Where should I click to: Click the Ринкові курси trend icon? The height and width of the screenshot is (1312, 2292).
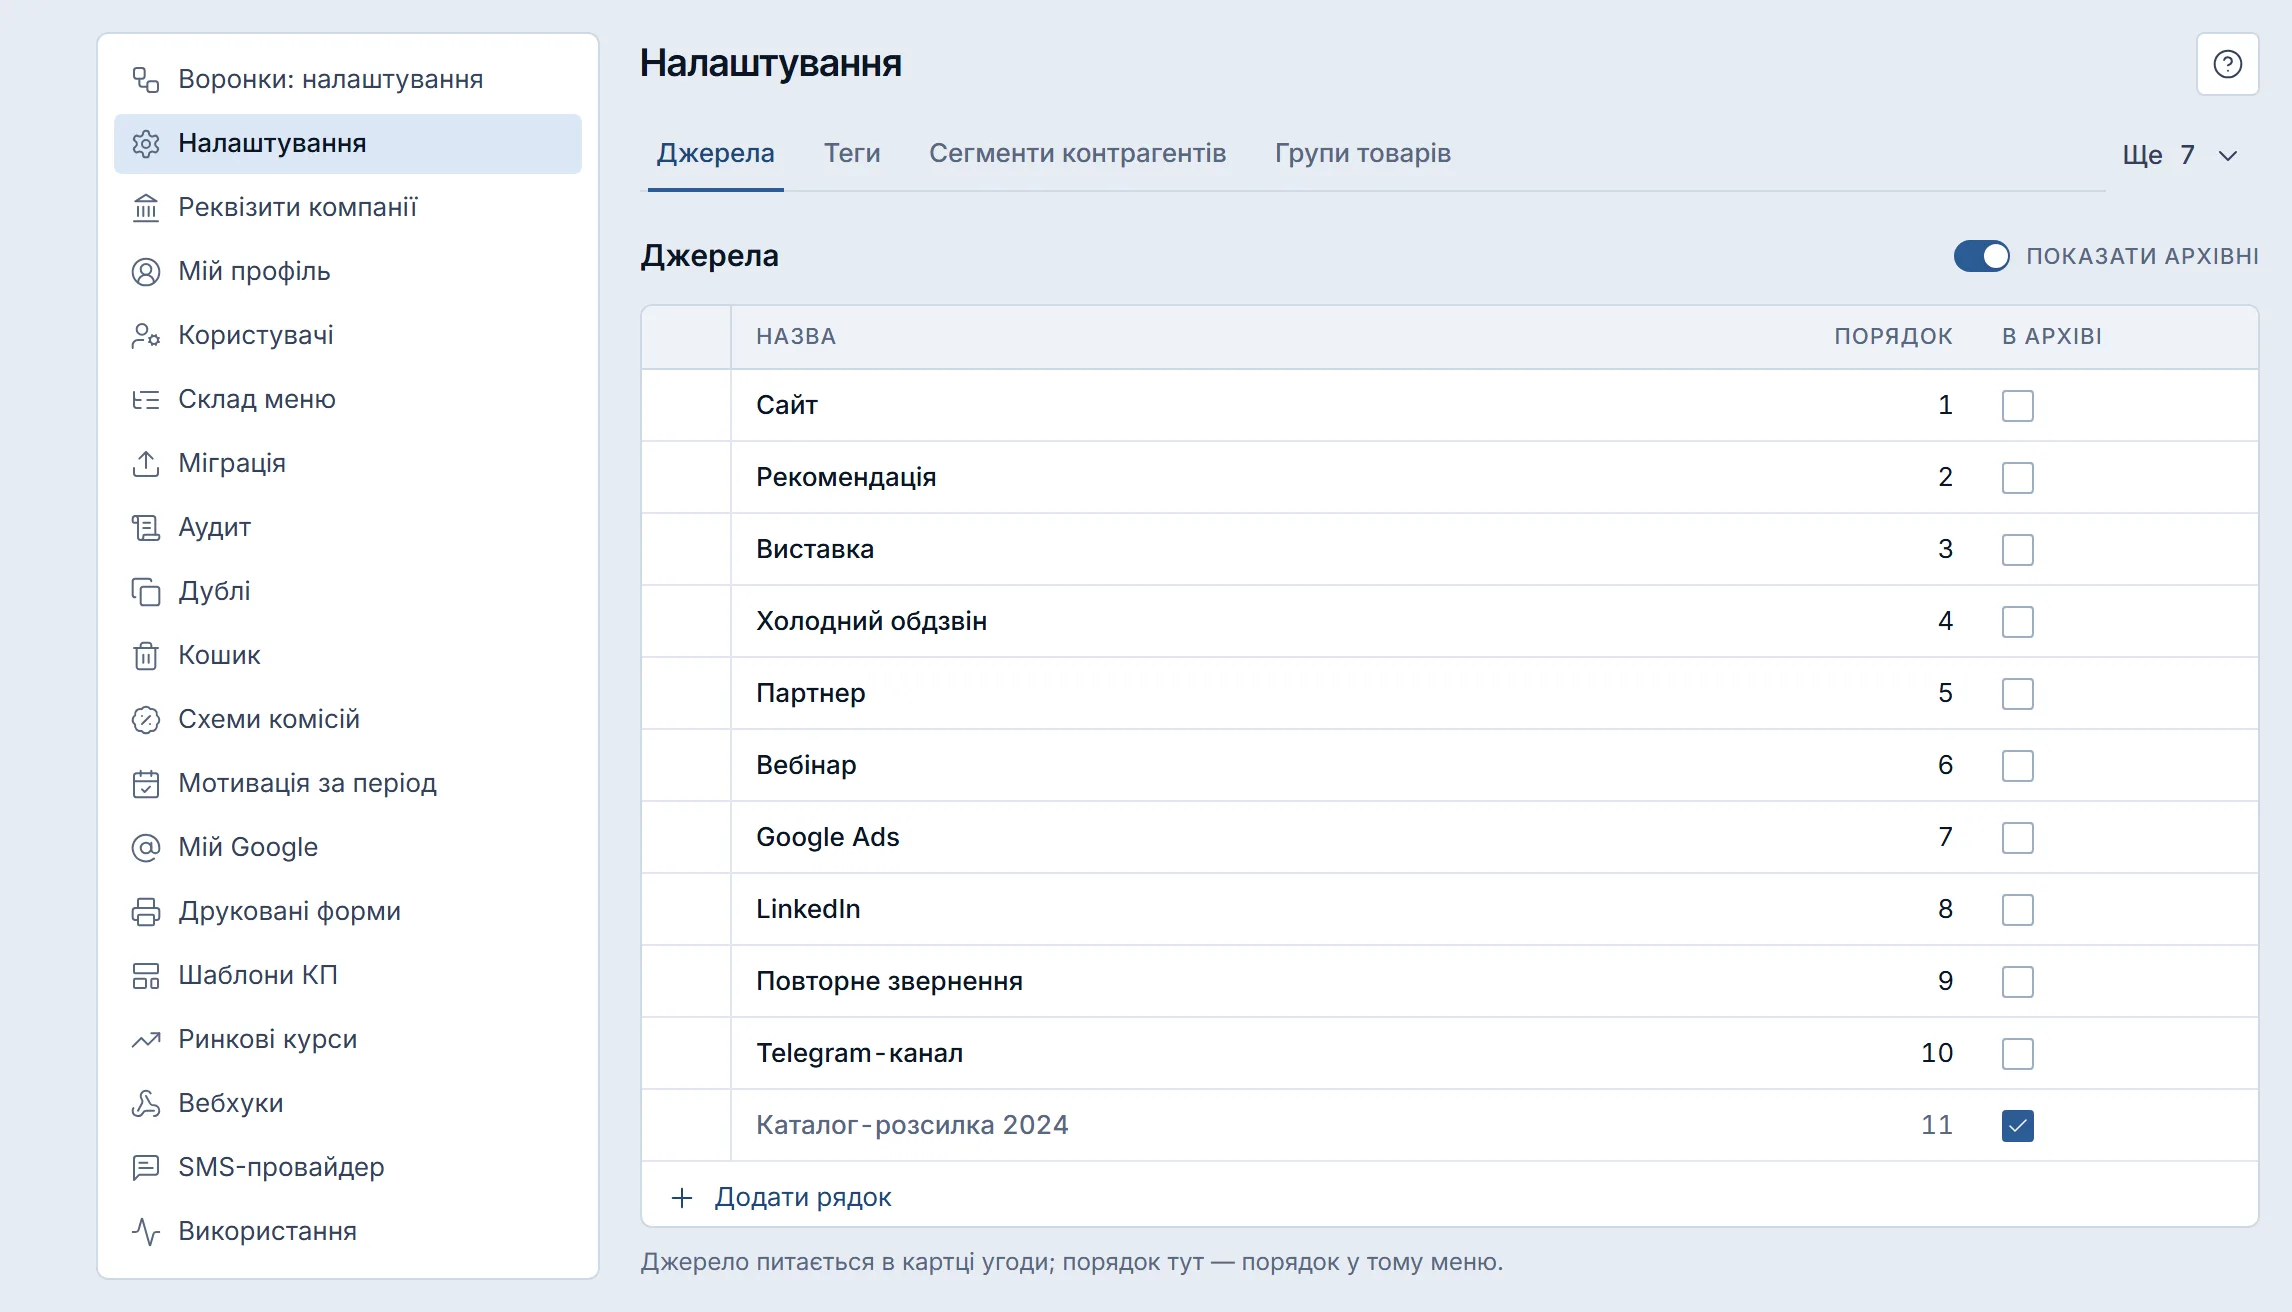point(146,1039)
